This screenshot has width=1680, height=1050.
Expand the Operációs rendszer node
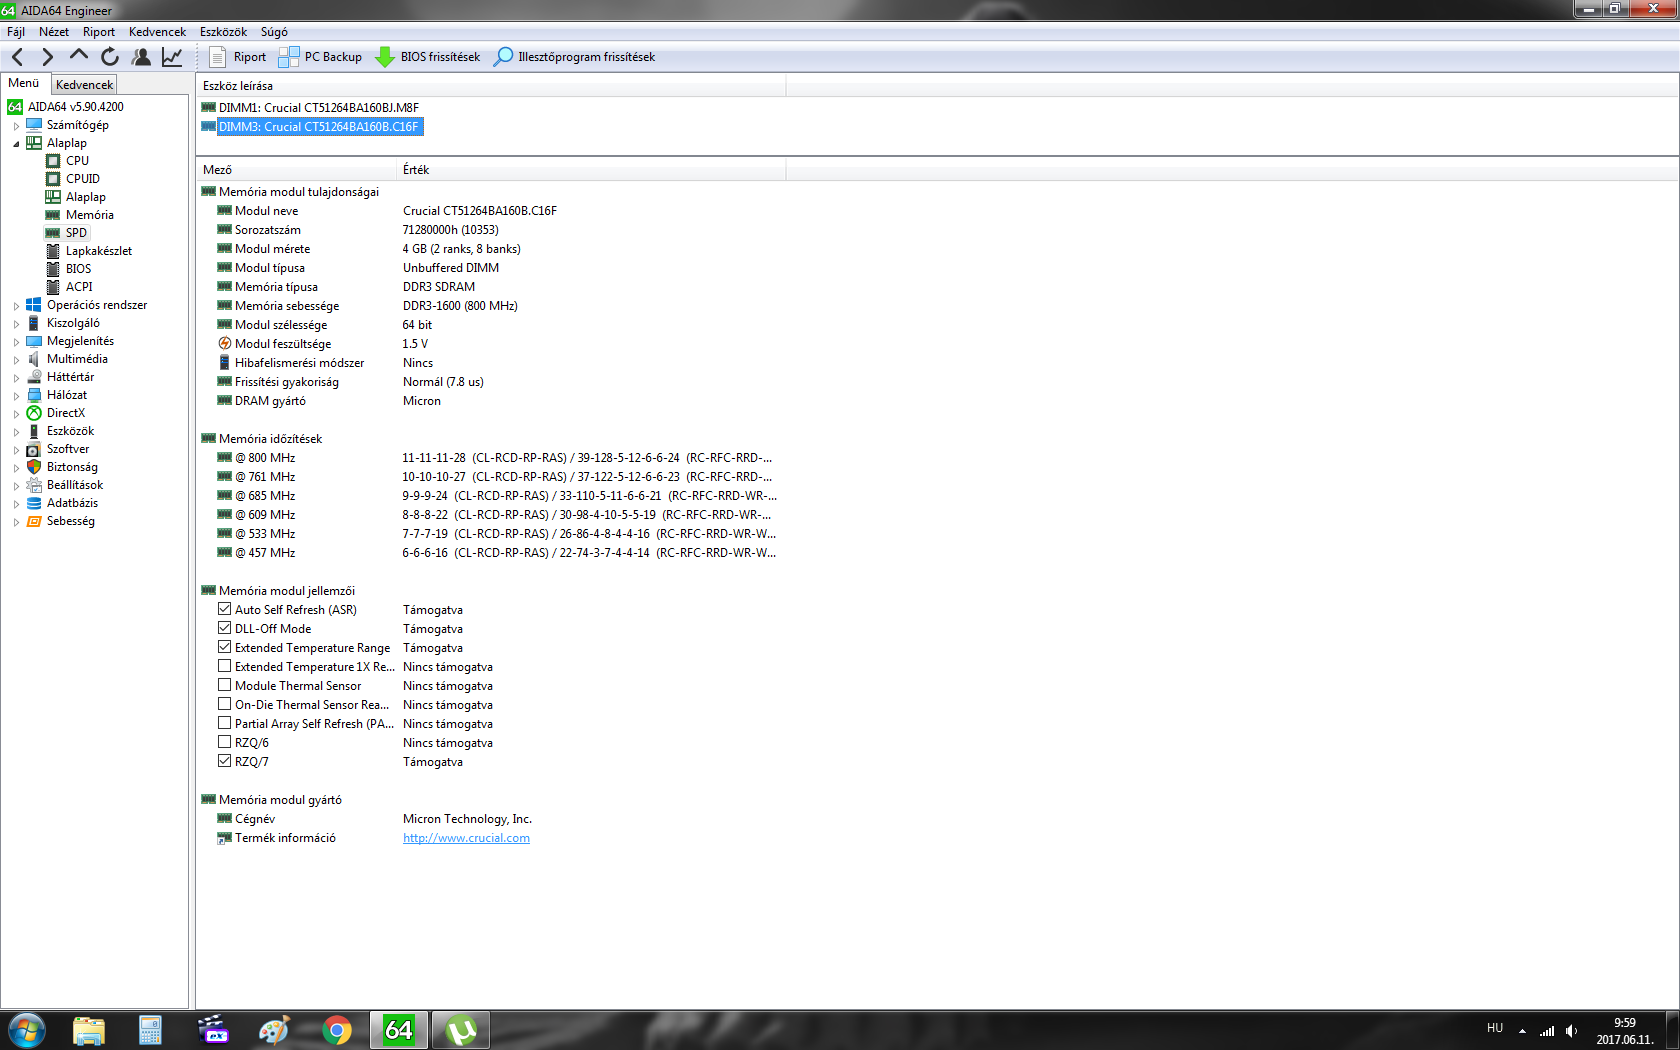click(x=16, y=306)
